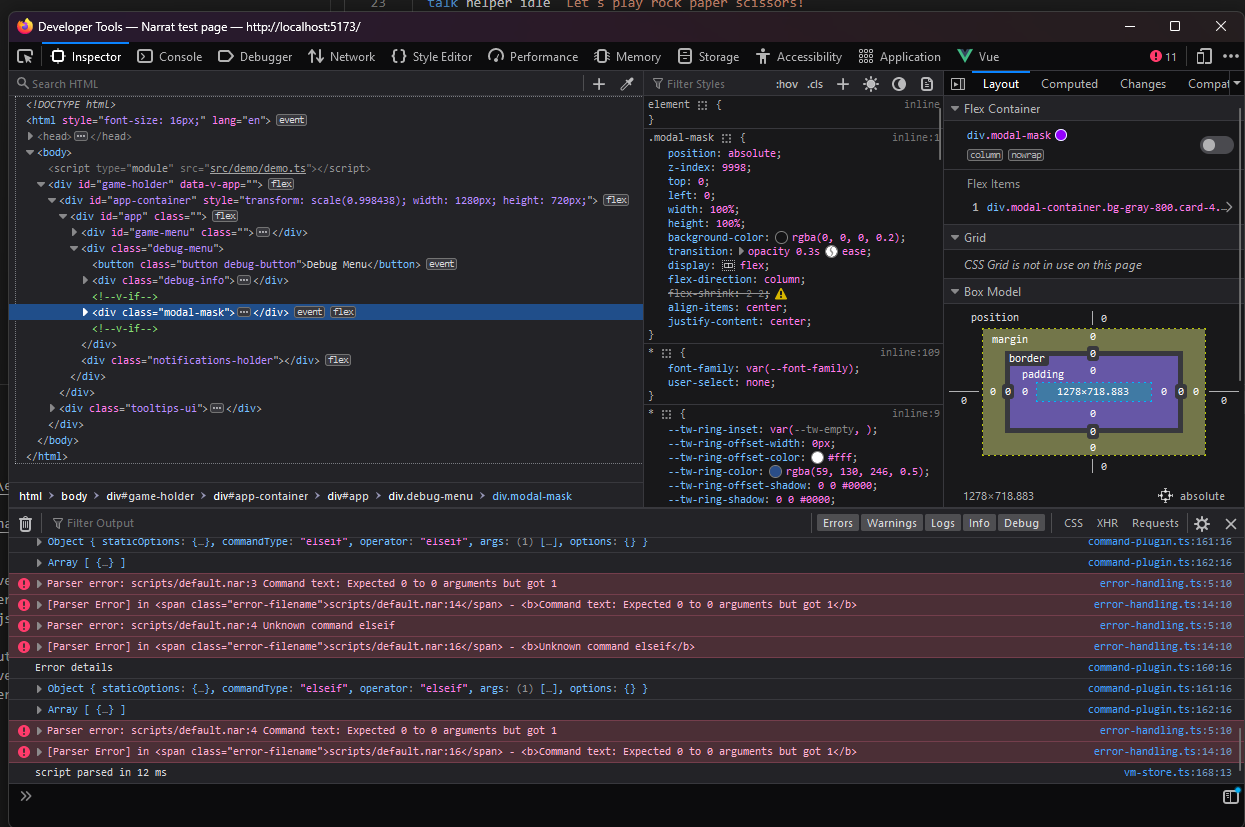1245x827 pixels.
Task: Toggle light color scheme simulation
Action: pyautogui.click(x=871, y=84)
